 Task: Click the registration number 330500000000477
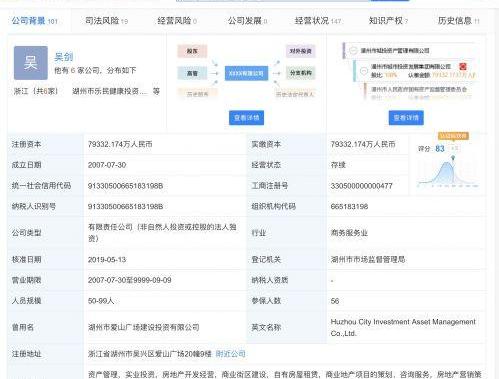pyautogui.click(x=361, y=186)
